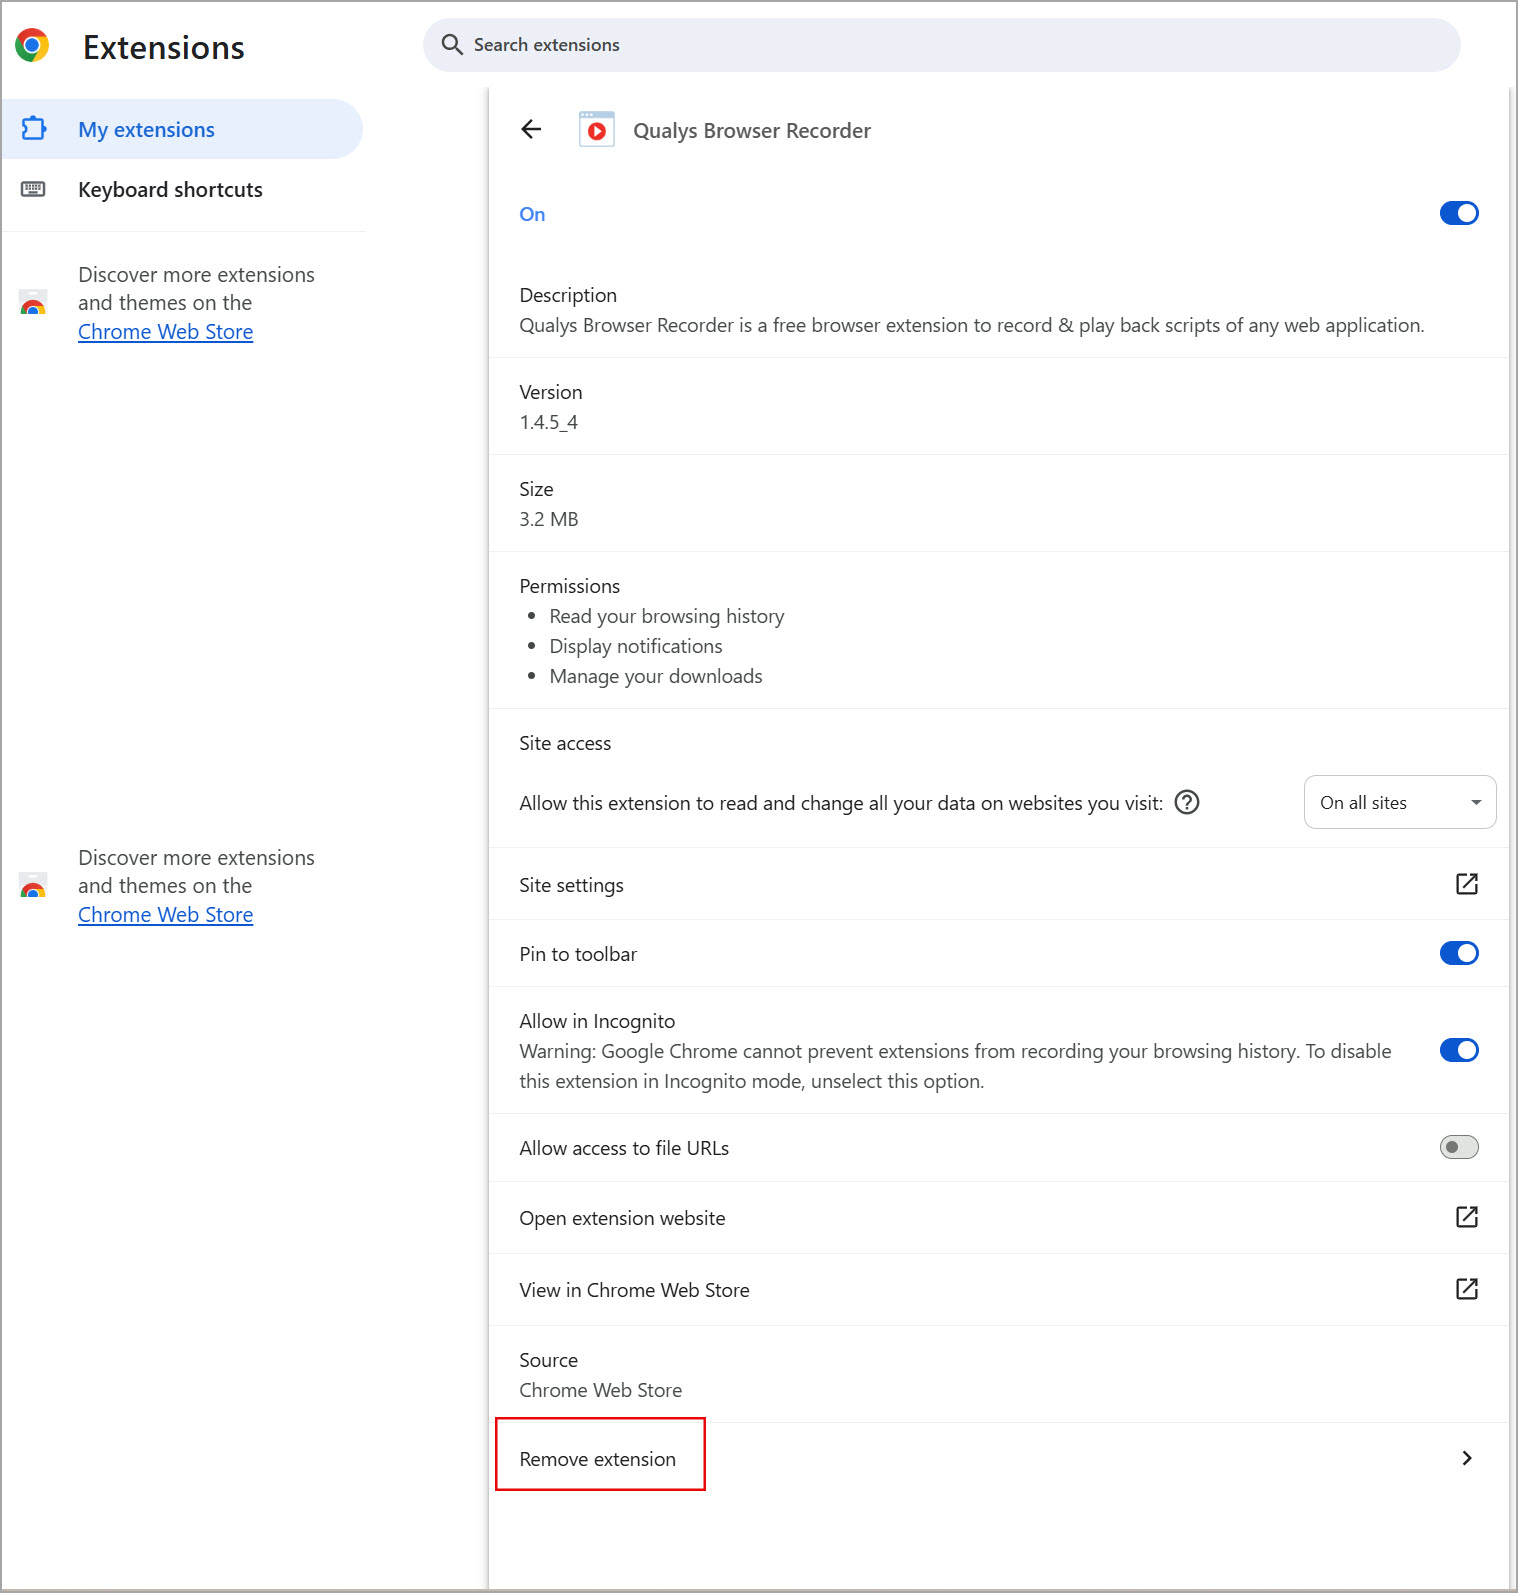The width and height of the screenshot is (1518, 1593).
Task: Click Open extension website label
Action: pos(622,1218)
